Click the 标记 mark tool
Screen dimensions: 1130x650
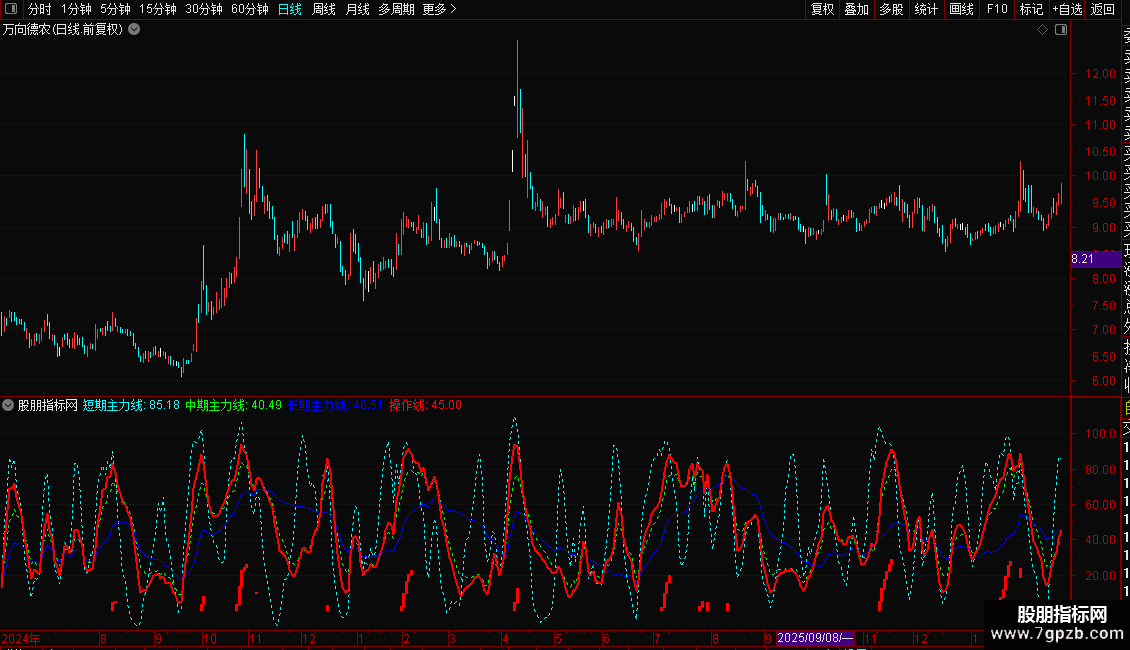(1031, 9)
